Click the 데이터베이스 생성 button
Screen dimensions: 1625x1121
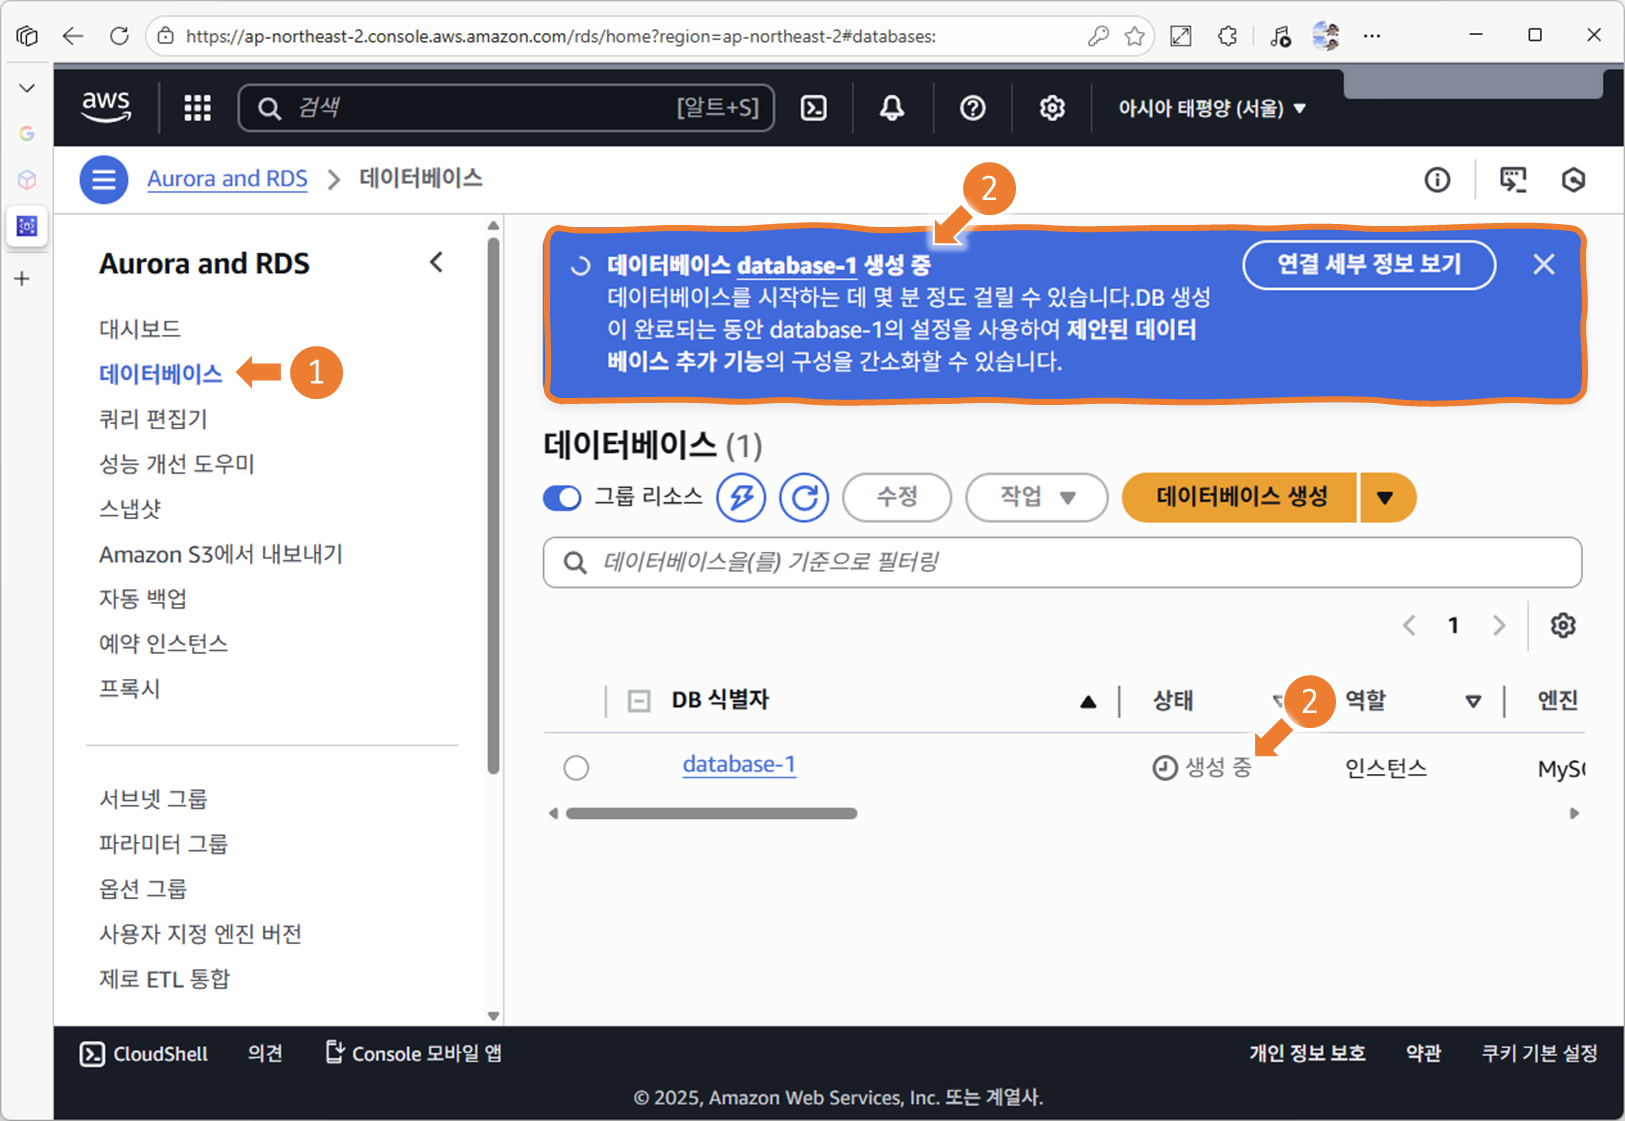tap(1240, 497)
